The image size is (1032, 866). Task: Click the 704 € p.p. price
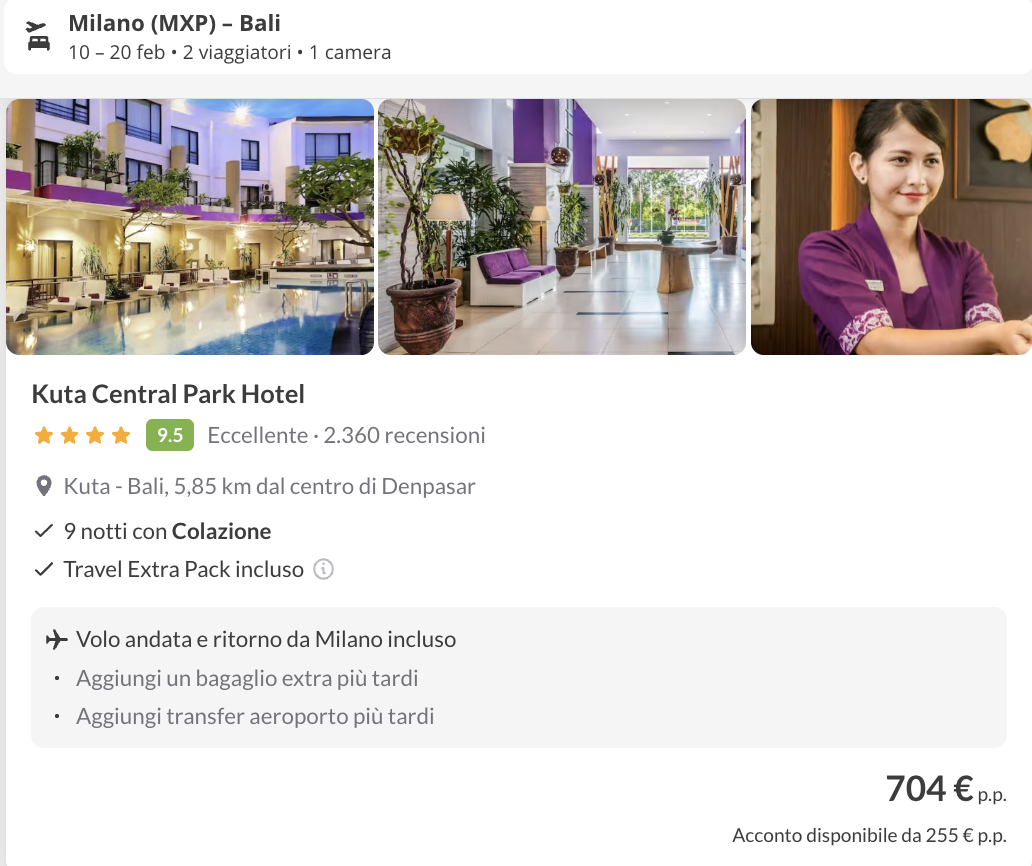[x=946, y=789]
